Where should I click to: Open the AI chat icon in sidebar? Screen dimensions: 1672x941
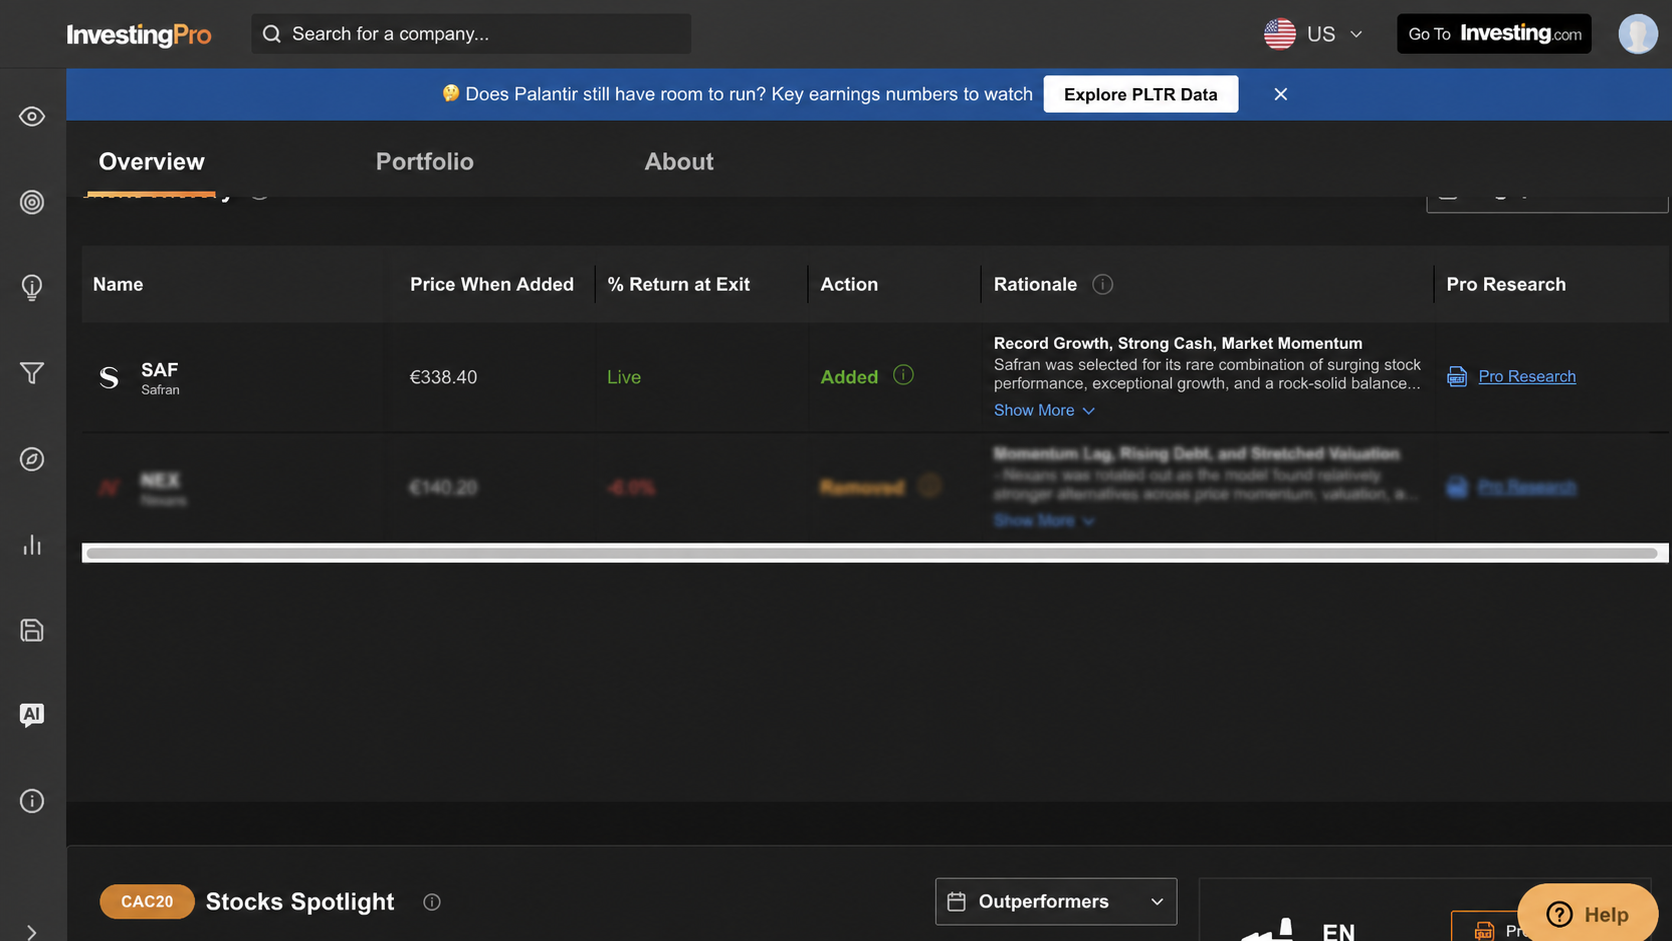pos(32,715)
